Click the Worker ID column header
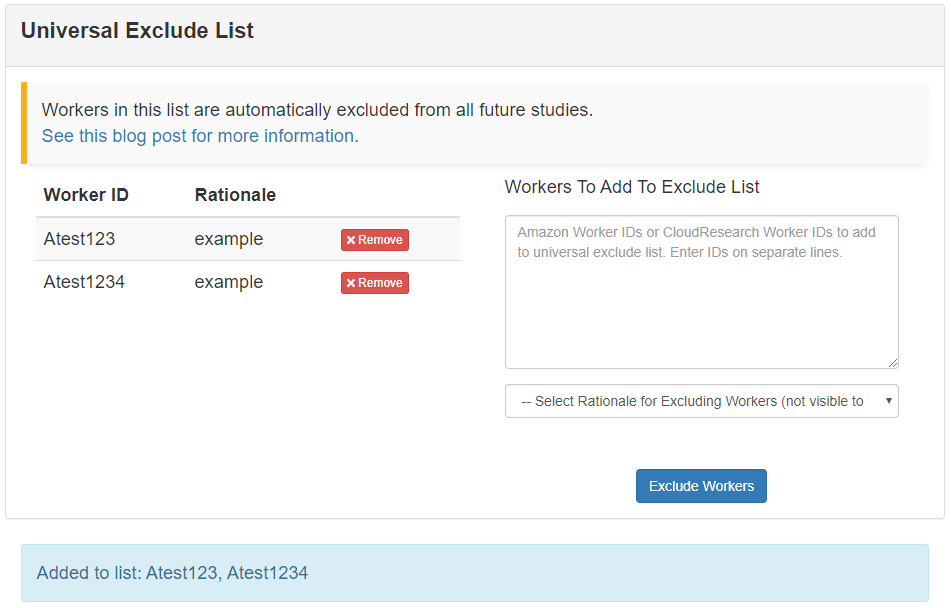The height and width of the screenshot is (608, 951). pos(85,195)
